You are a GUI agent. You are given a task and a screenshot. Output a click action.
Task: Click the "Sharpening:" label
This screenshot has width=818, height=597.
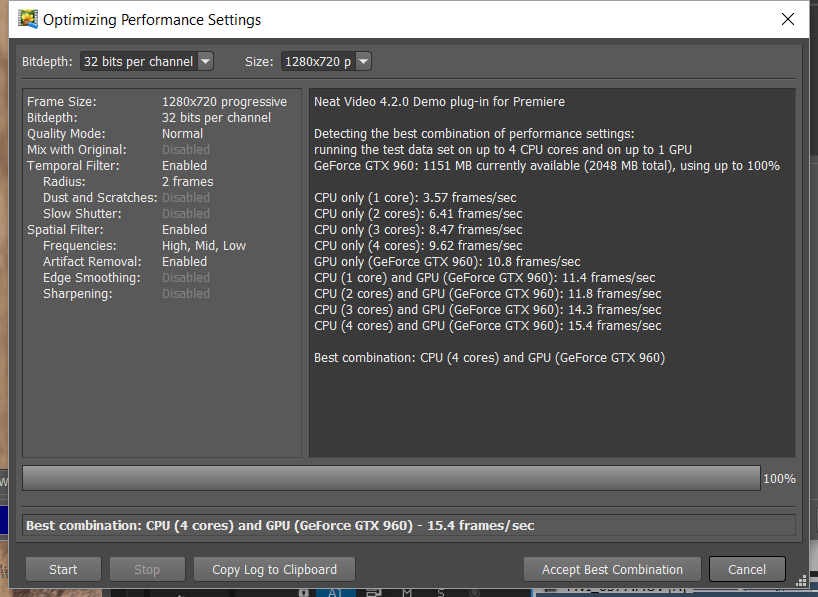[x=78, y=294]
